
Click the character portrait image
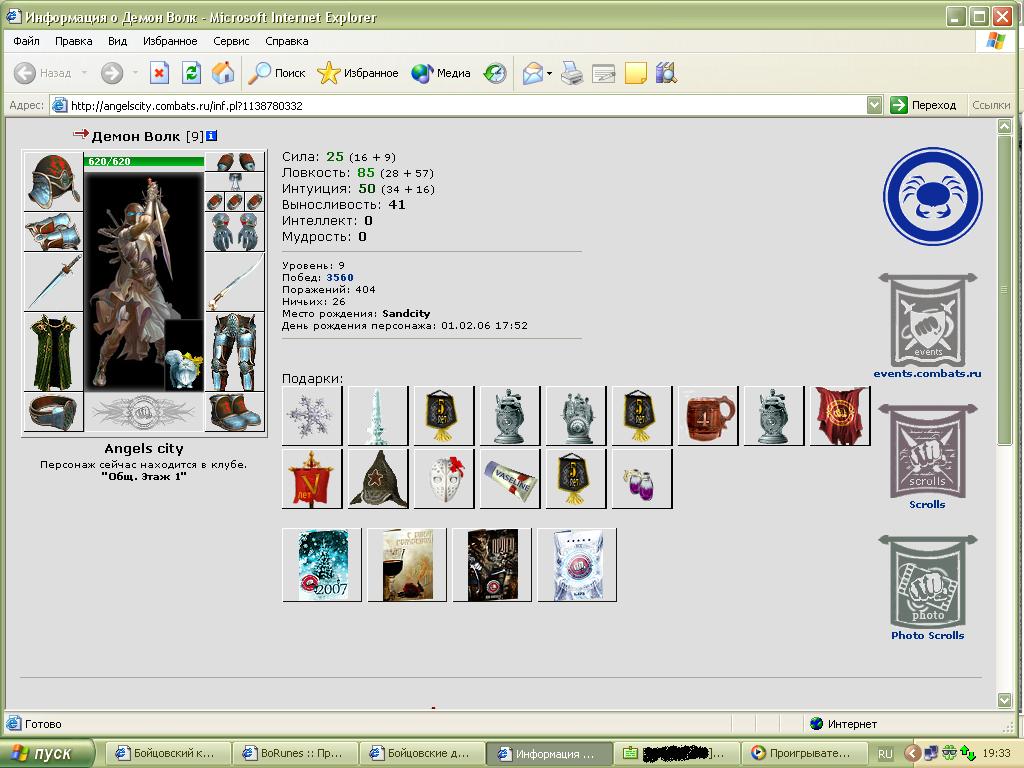[144, 281]
